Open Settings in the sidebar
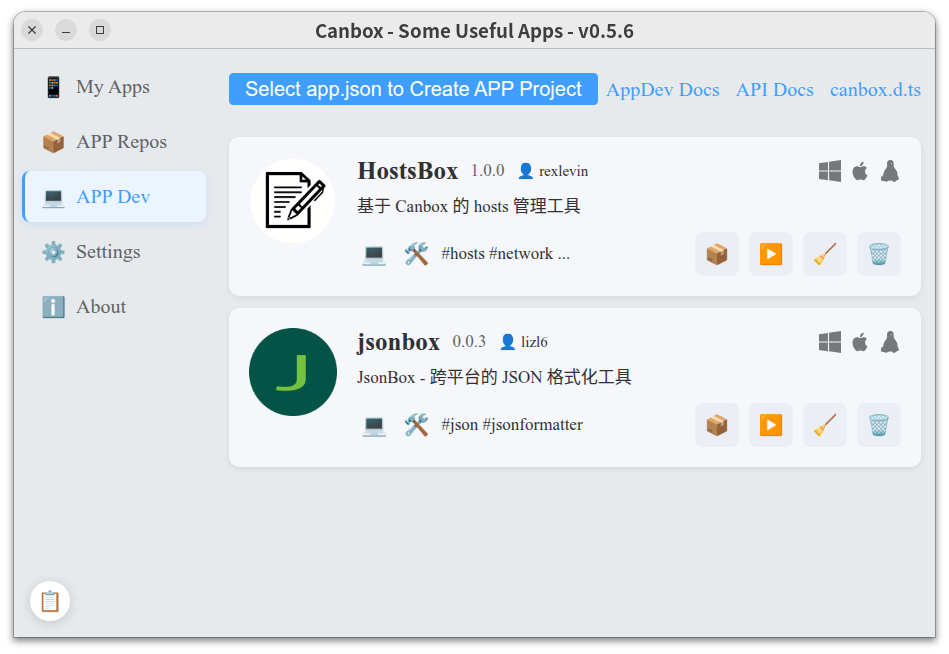The height and width of the screenshot is (654, 949). coord(113,252)
